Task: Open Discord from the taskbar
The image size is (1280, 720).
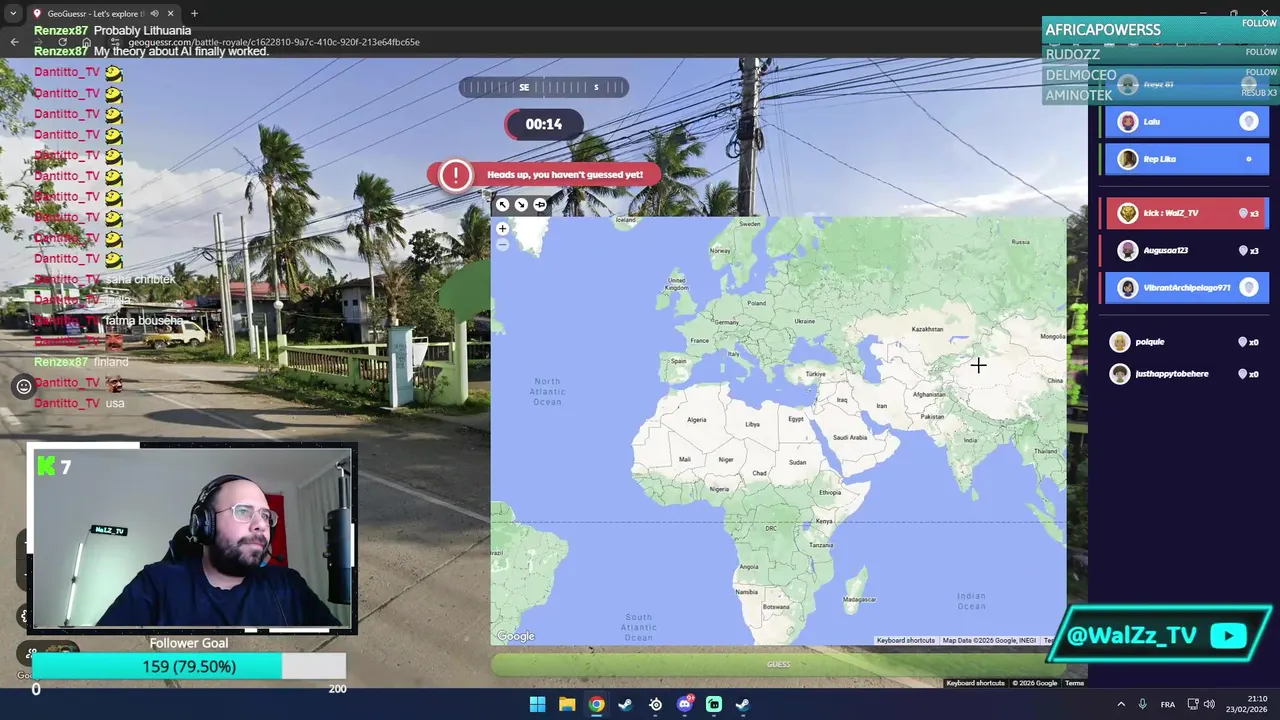Action: [685, 704]
